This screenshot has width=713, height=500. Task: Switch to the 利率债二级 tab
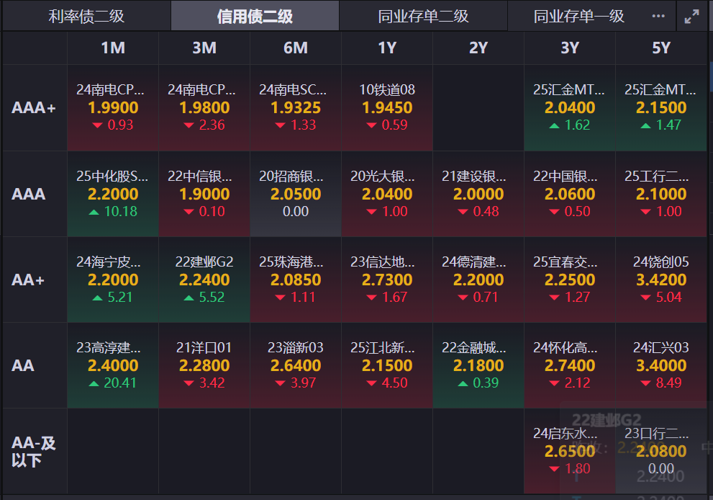click(x=85, y=16)
